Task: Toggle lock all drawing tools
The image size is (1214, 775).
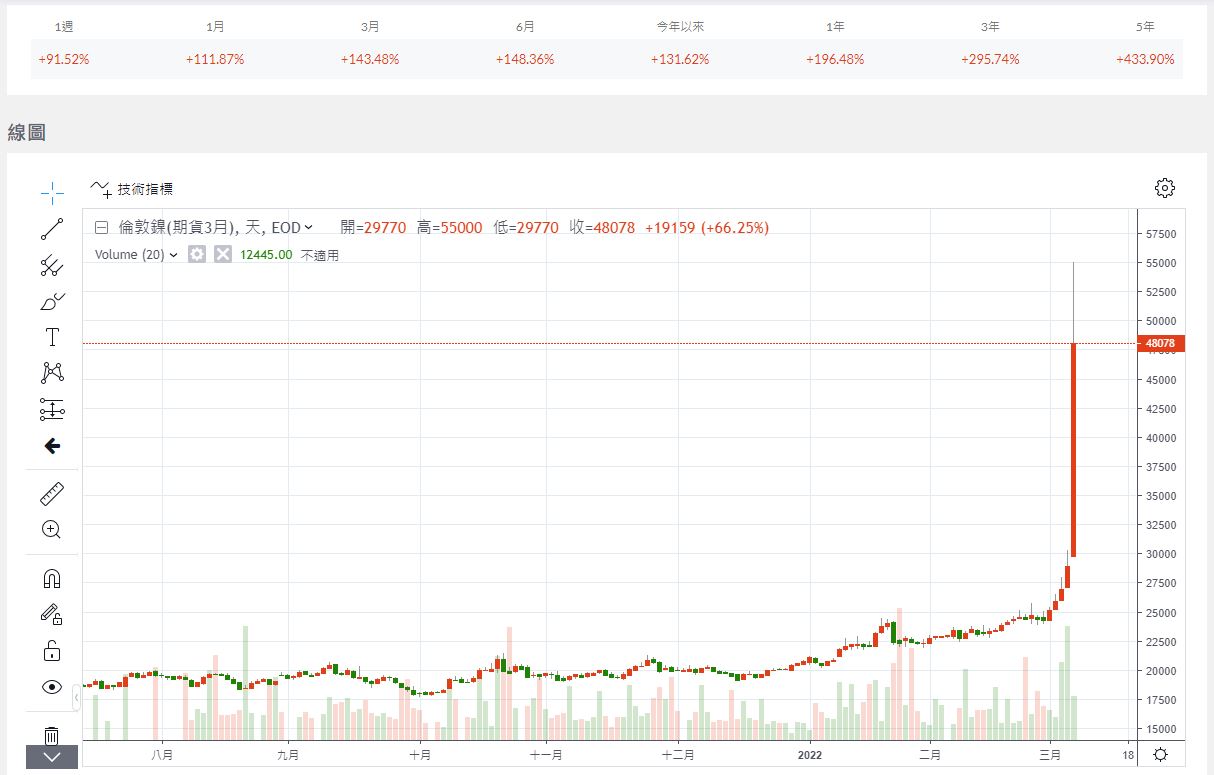Action: click(x=52, y=651)
